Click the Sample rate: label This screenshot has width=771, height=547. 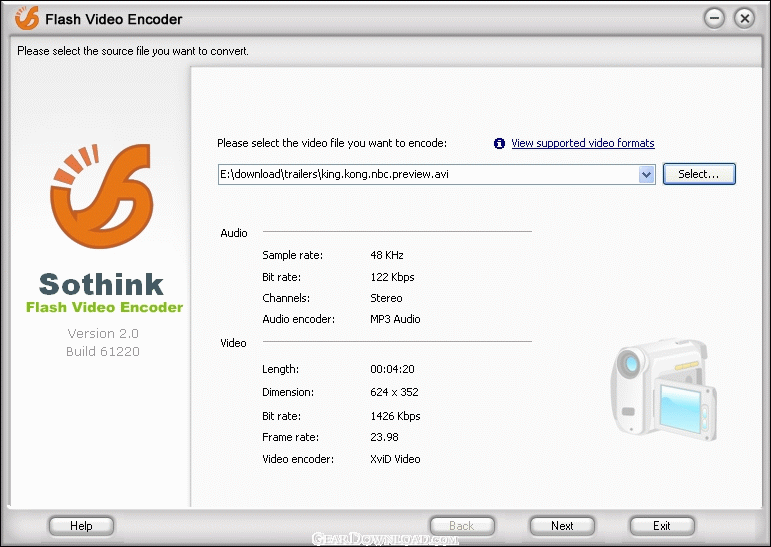point(293,255)
